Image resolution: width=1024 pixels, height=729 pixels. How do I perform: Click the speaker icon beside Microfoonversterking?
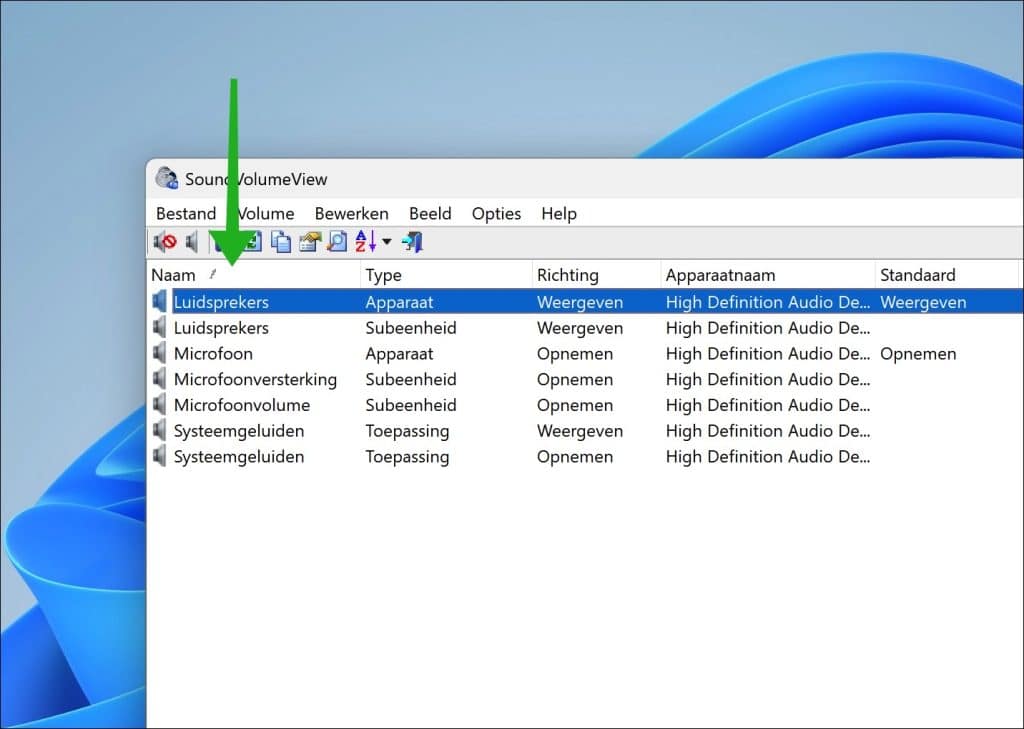point(159,380)
